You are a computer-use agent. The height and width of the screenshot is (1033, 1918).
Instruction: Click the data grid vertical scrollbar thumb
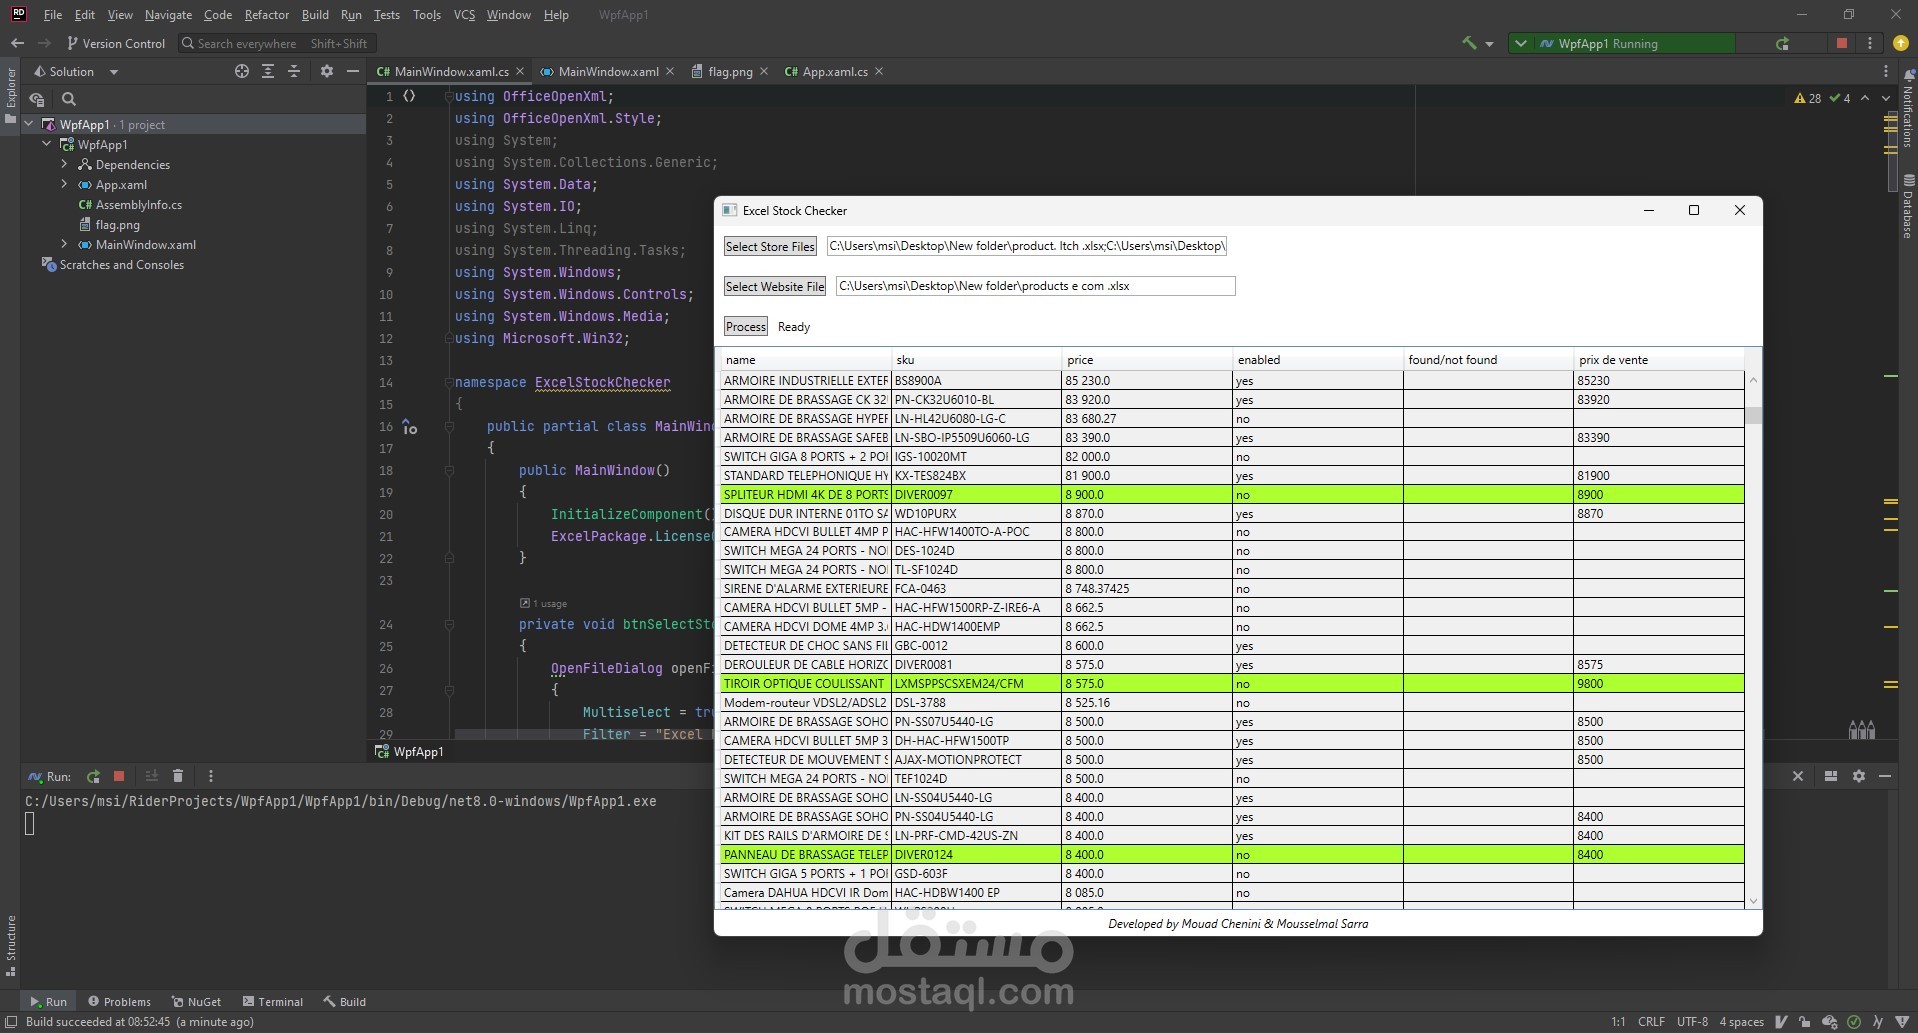tap(1753, 415)
